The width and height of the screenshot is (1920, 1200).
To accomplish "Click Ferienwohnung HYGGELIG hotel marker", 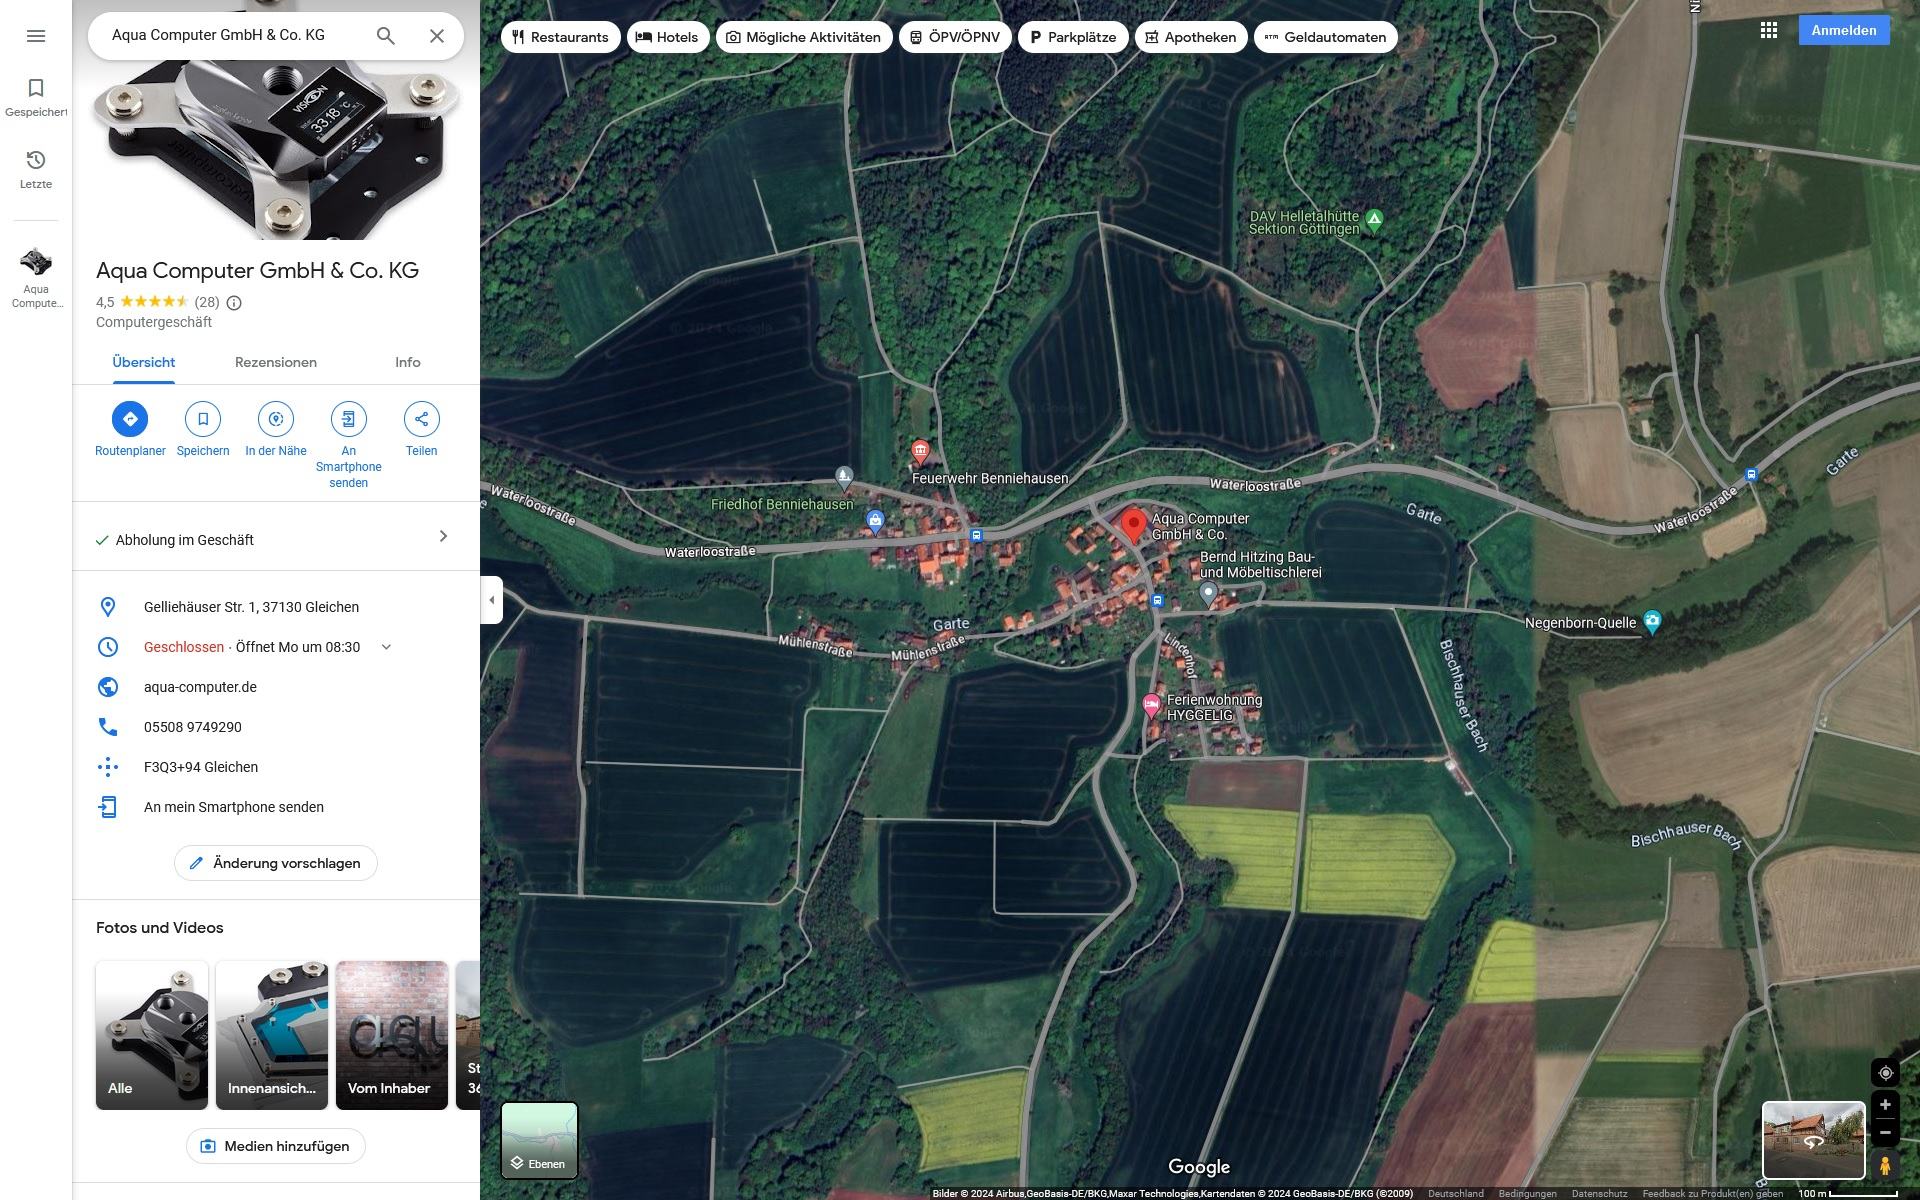I will tap(1151, 705).
